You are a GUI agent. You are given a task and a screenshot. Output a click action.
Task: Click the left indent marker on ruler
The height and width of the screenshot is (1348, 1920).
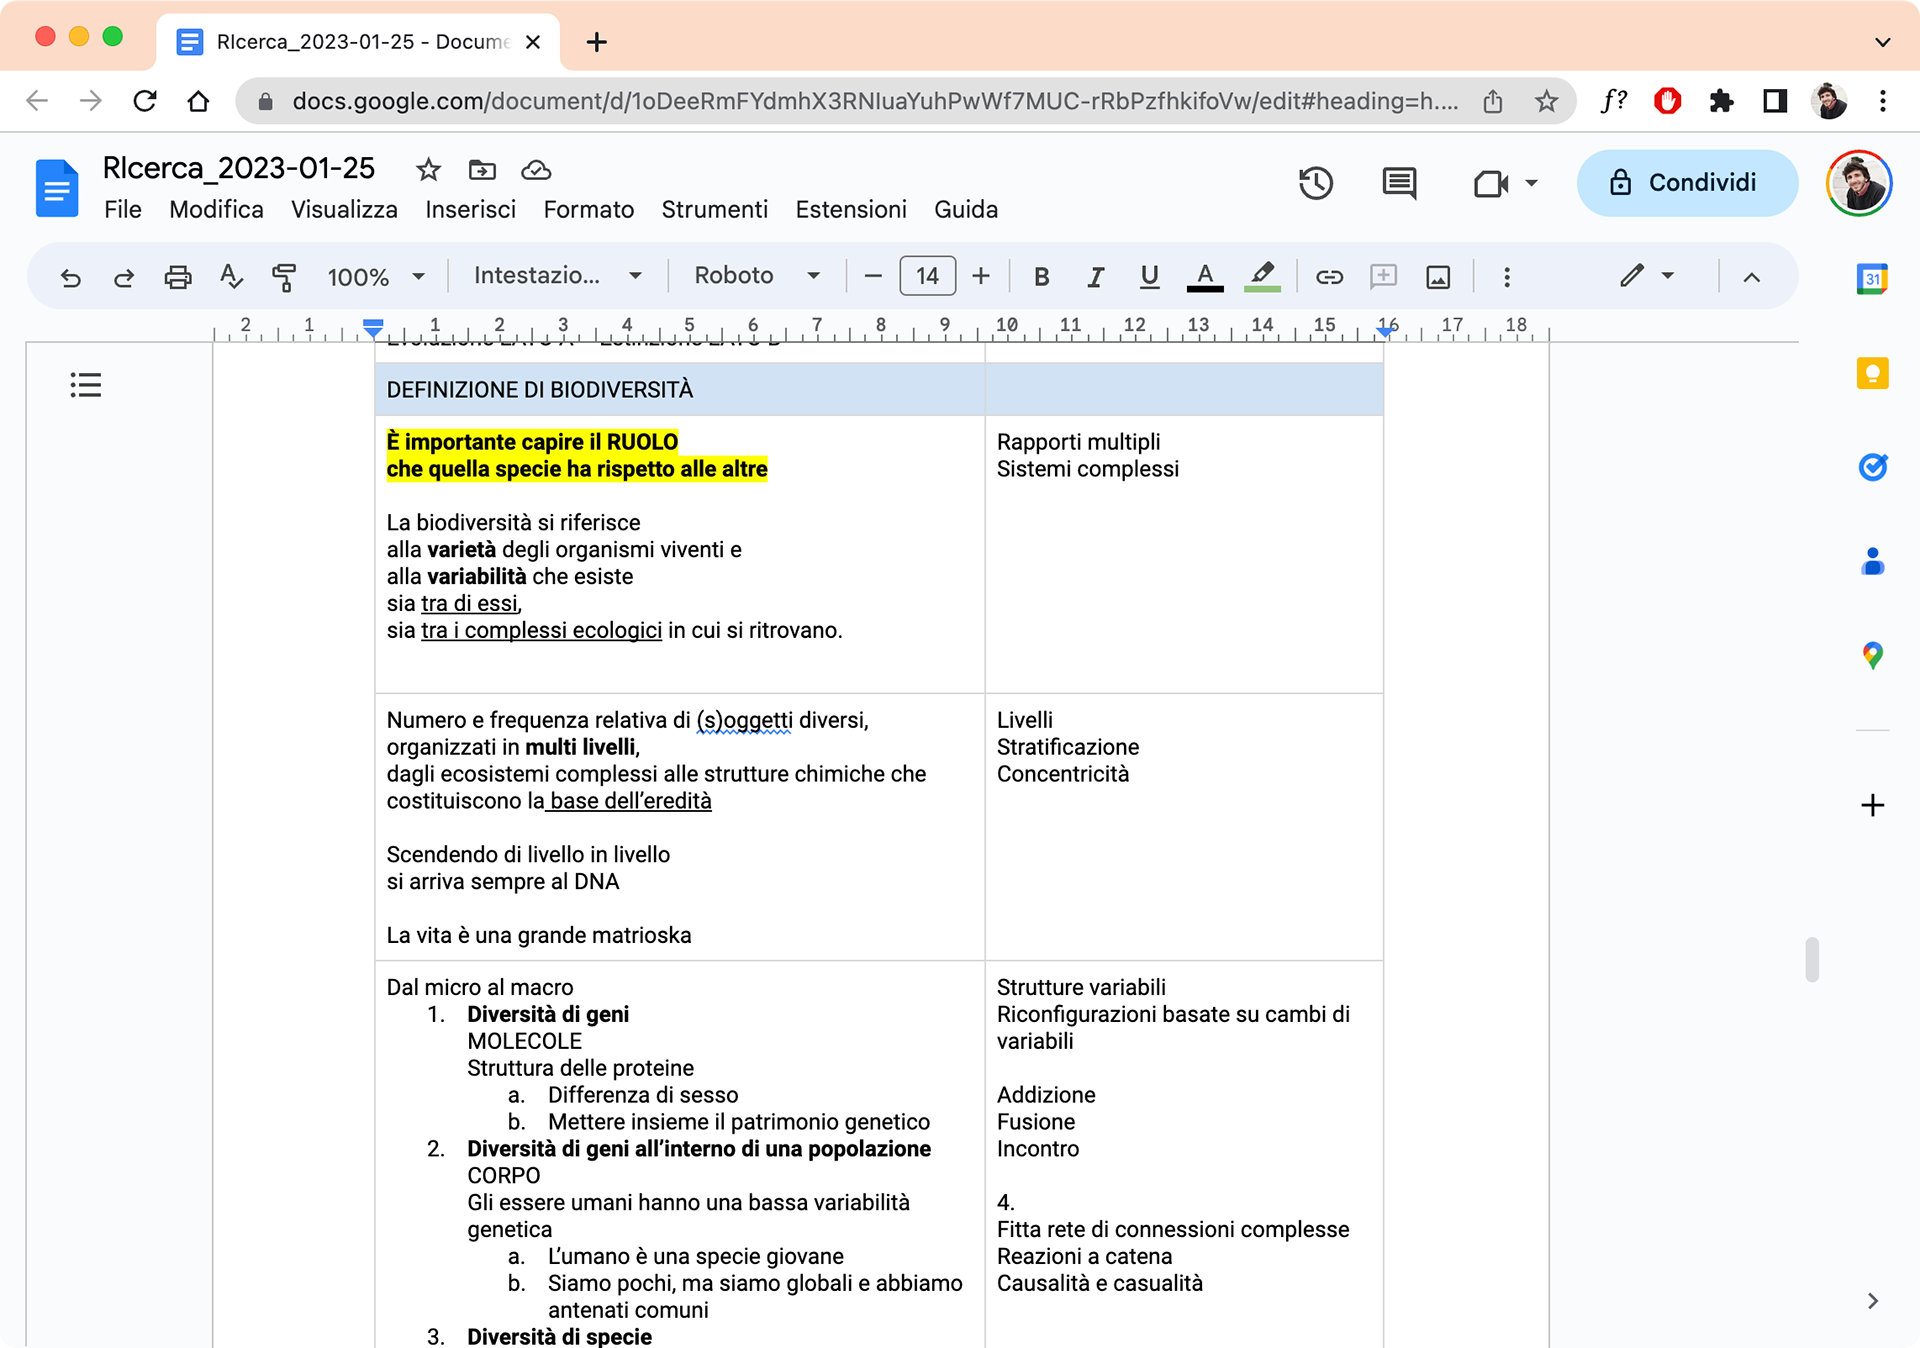tap(373, 327)
